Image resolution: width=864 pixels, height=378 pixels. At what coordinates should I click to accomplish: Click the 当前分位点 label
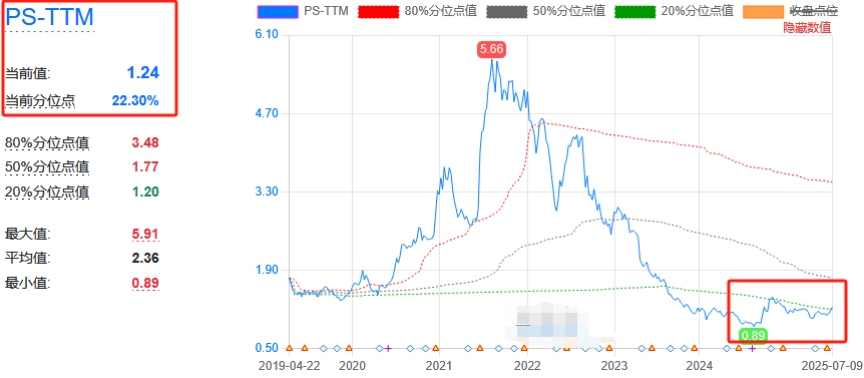point(40,101)
